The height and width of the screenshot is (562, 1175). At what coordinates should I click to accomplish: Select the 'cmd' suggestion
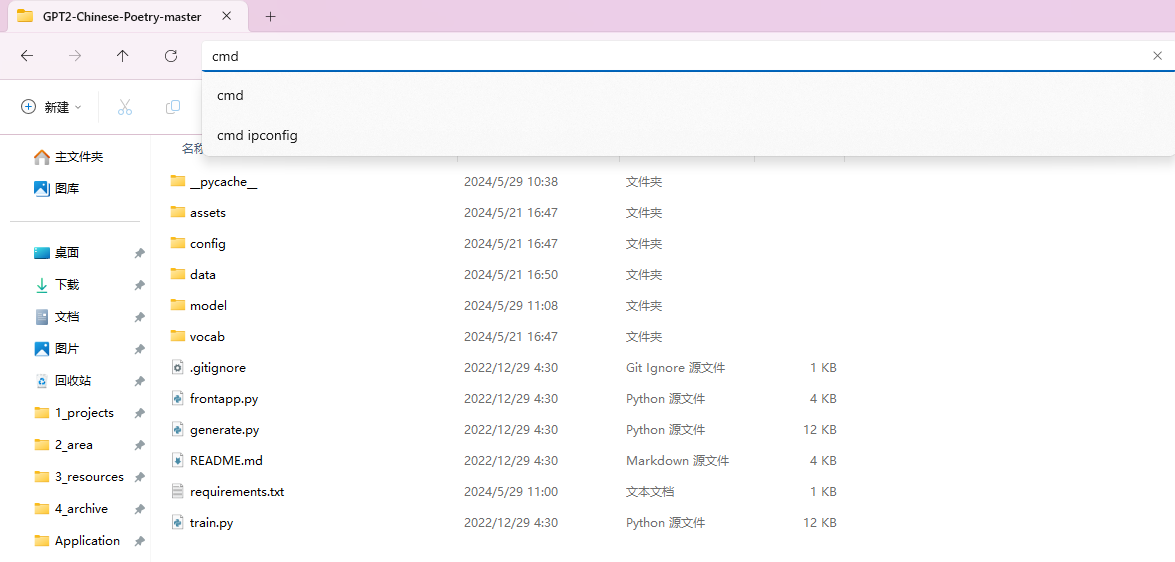231,96
